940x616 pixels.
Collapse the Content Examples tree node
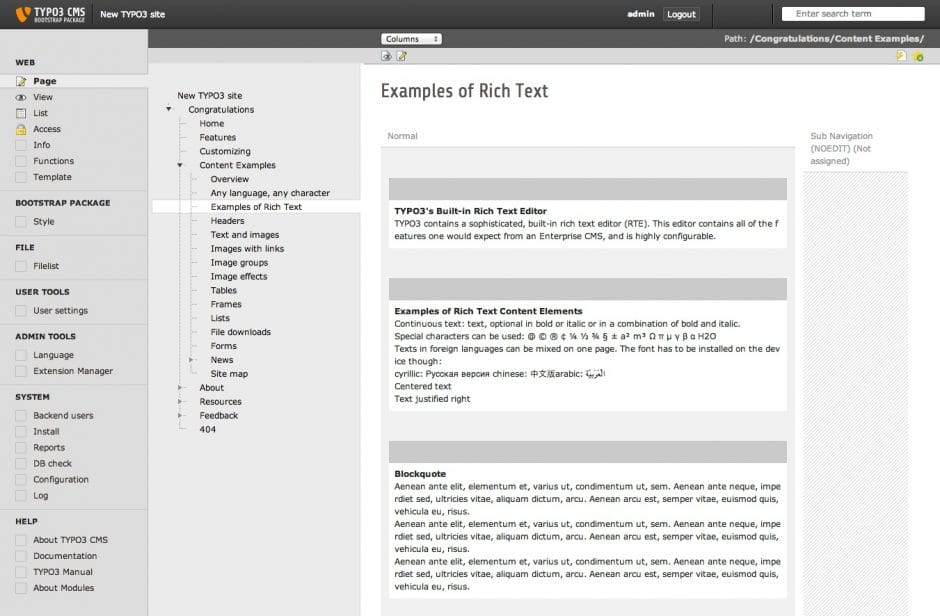point(180,165)
